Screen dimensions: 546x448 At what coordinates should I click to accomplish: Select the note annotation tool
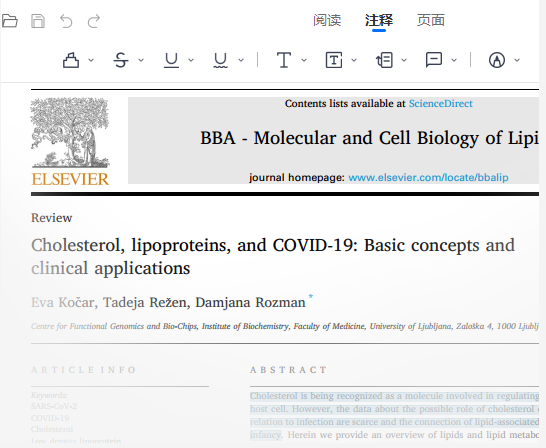[384, 60]
